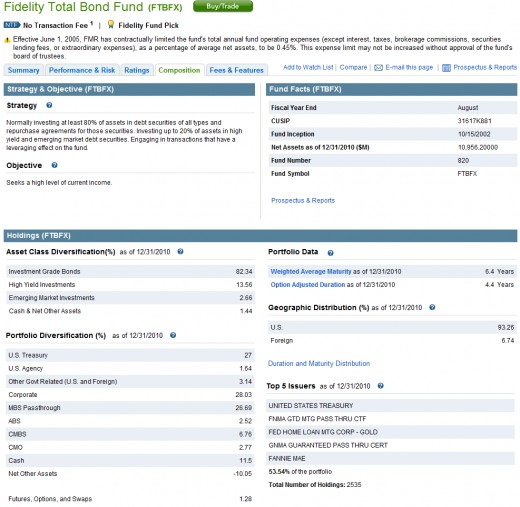Open Prospectus & Reports link under Fund Facts
Screen dimensions: 520x507
click(303, 200)
